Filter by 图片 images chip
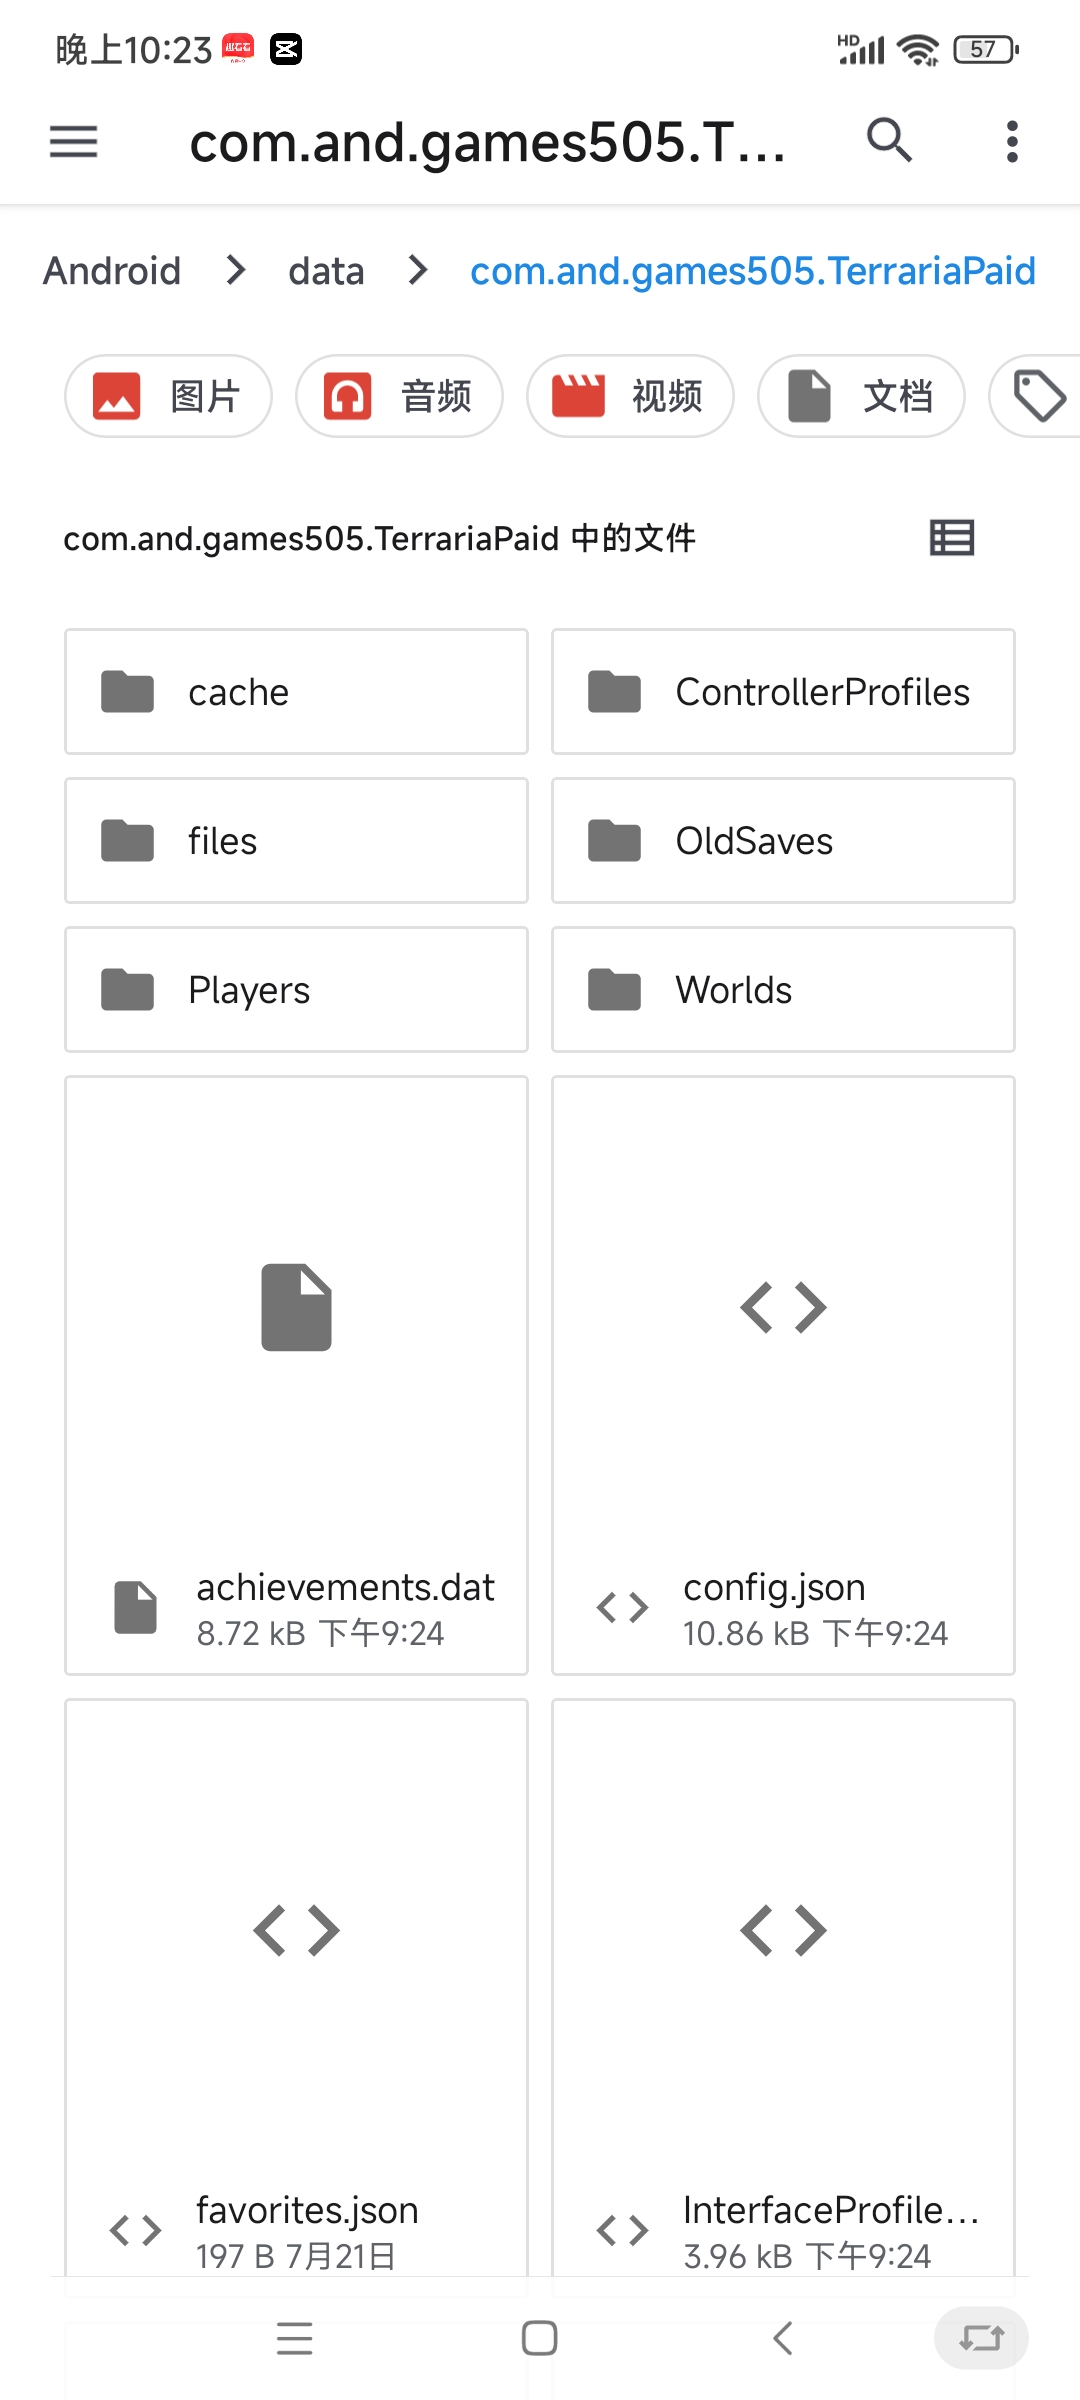 (x=168, y=396)
